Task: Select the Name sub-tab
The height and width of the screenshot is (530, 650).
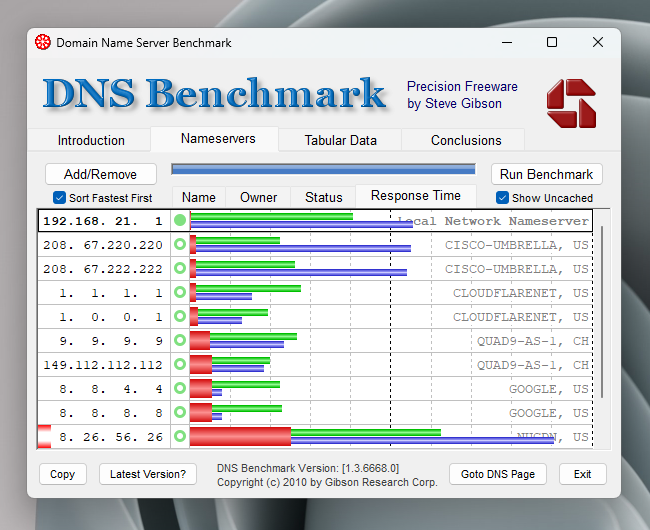Action: [x=199, y=197]
